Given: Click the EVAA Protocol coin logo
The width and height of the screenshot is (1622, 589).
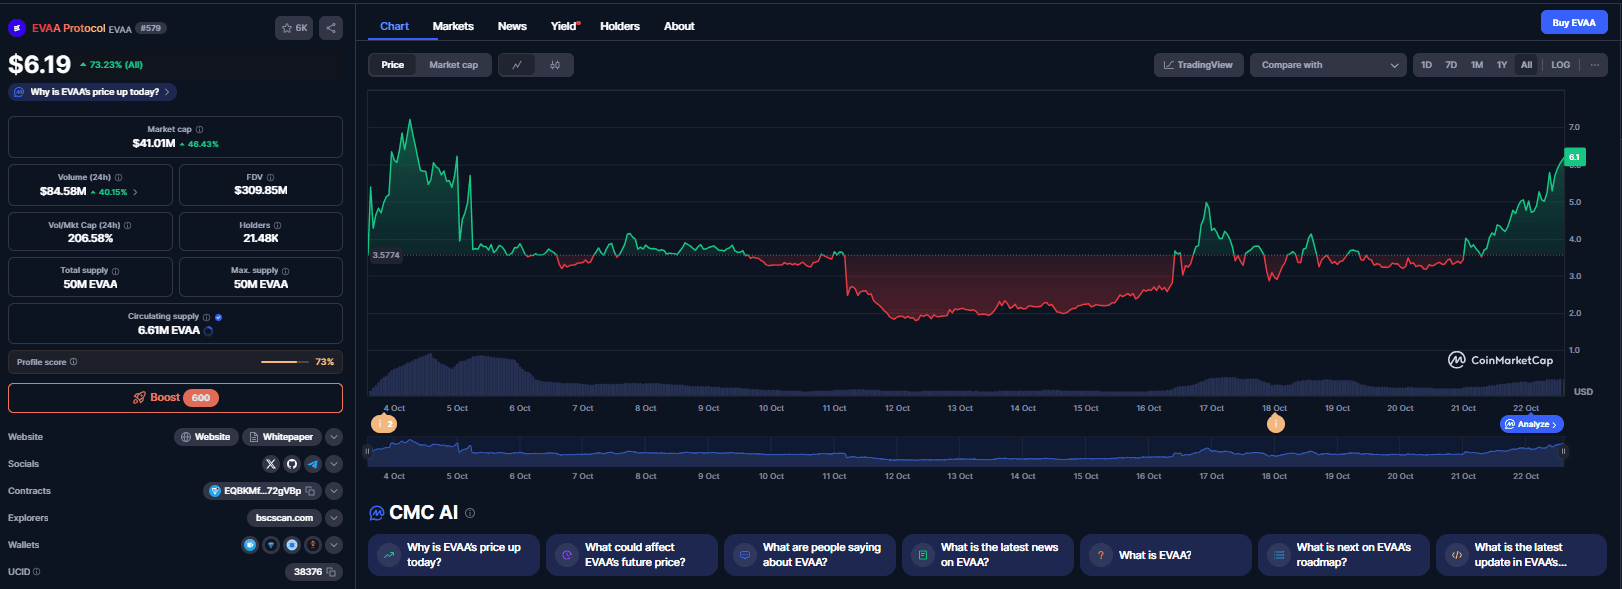Looking at the screenshot, I should coord(17,28).
